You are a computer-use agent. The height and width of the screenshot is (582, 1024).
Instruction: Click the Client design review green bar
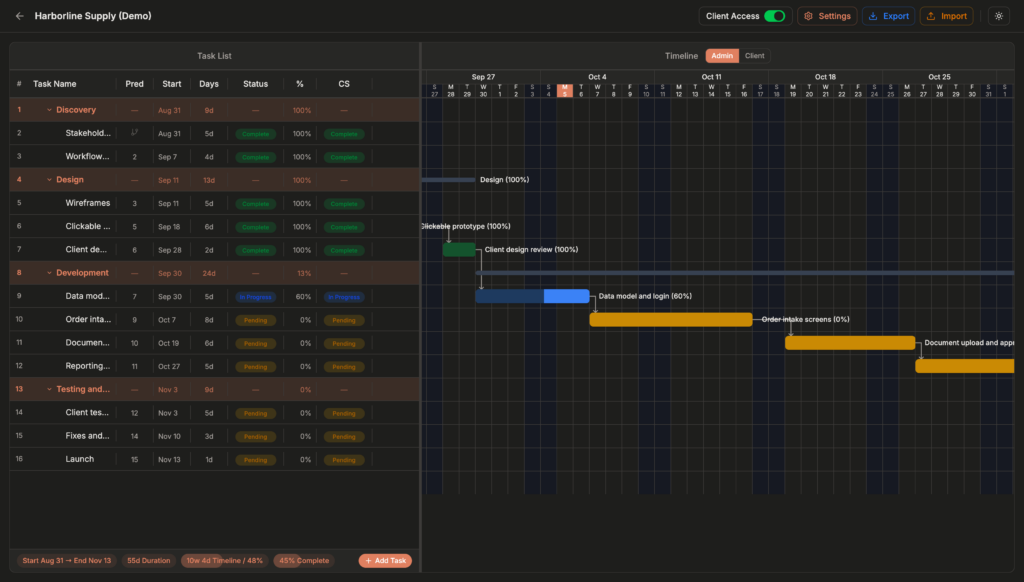tap(459, 250)
